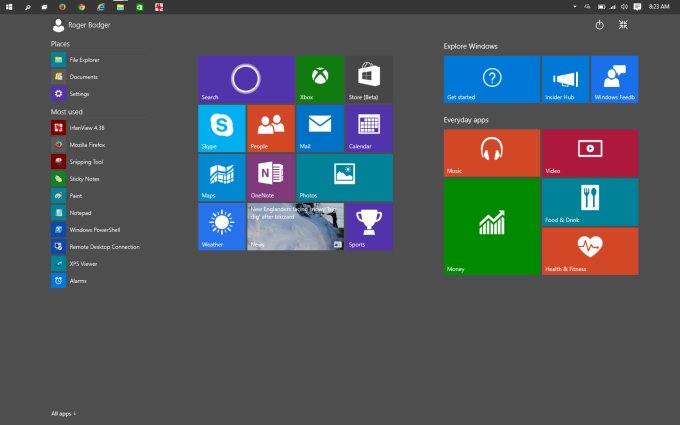Launch the Maps tile
680x425 pixels.
click(x=221, y=177)
